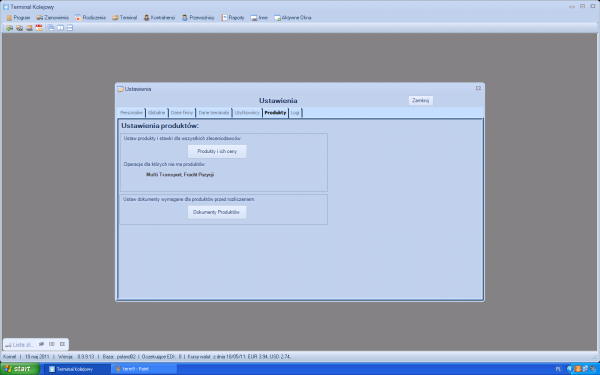Click the PL language indicator in tray
Image resolution: width=600 pixels, height=375 pixels.
[558, 369]
